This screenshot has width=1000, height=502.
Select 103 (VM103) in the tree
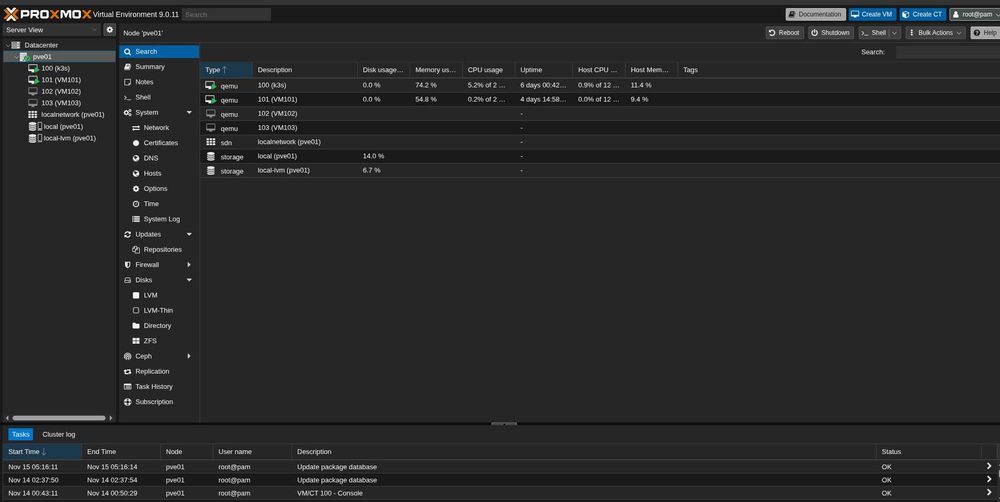pos(61,103)
